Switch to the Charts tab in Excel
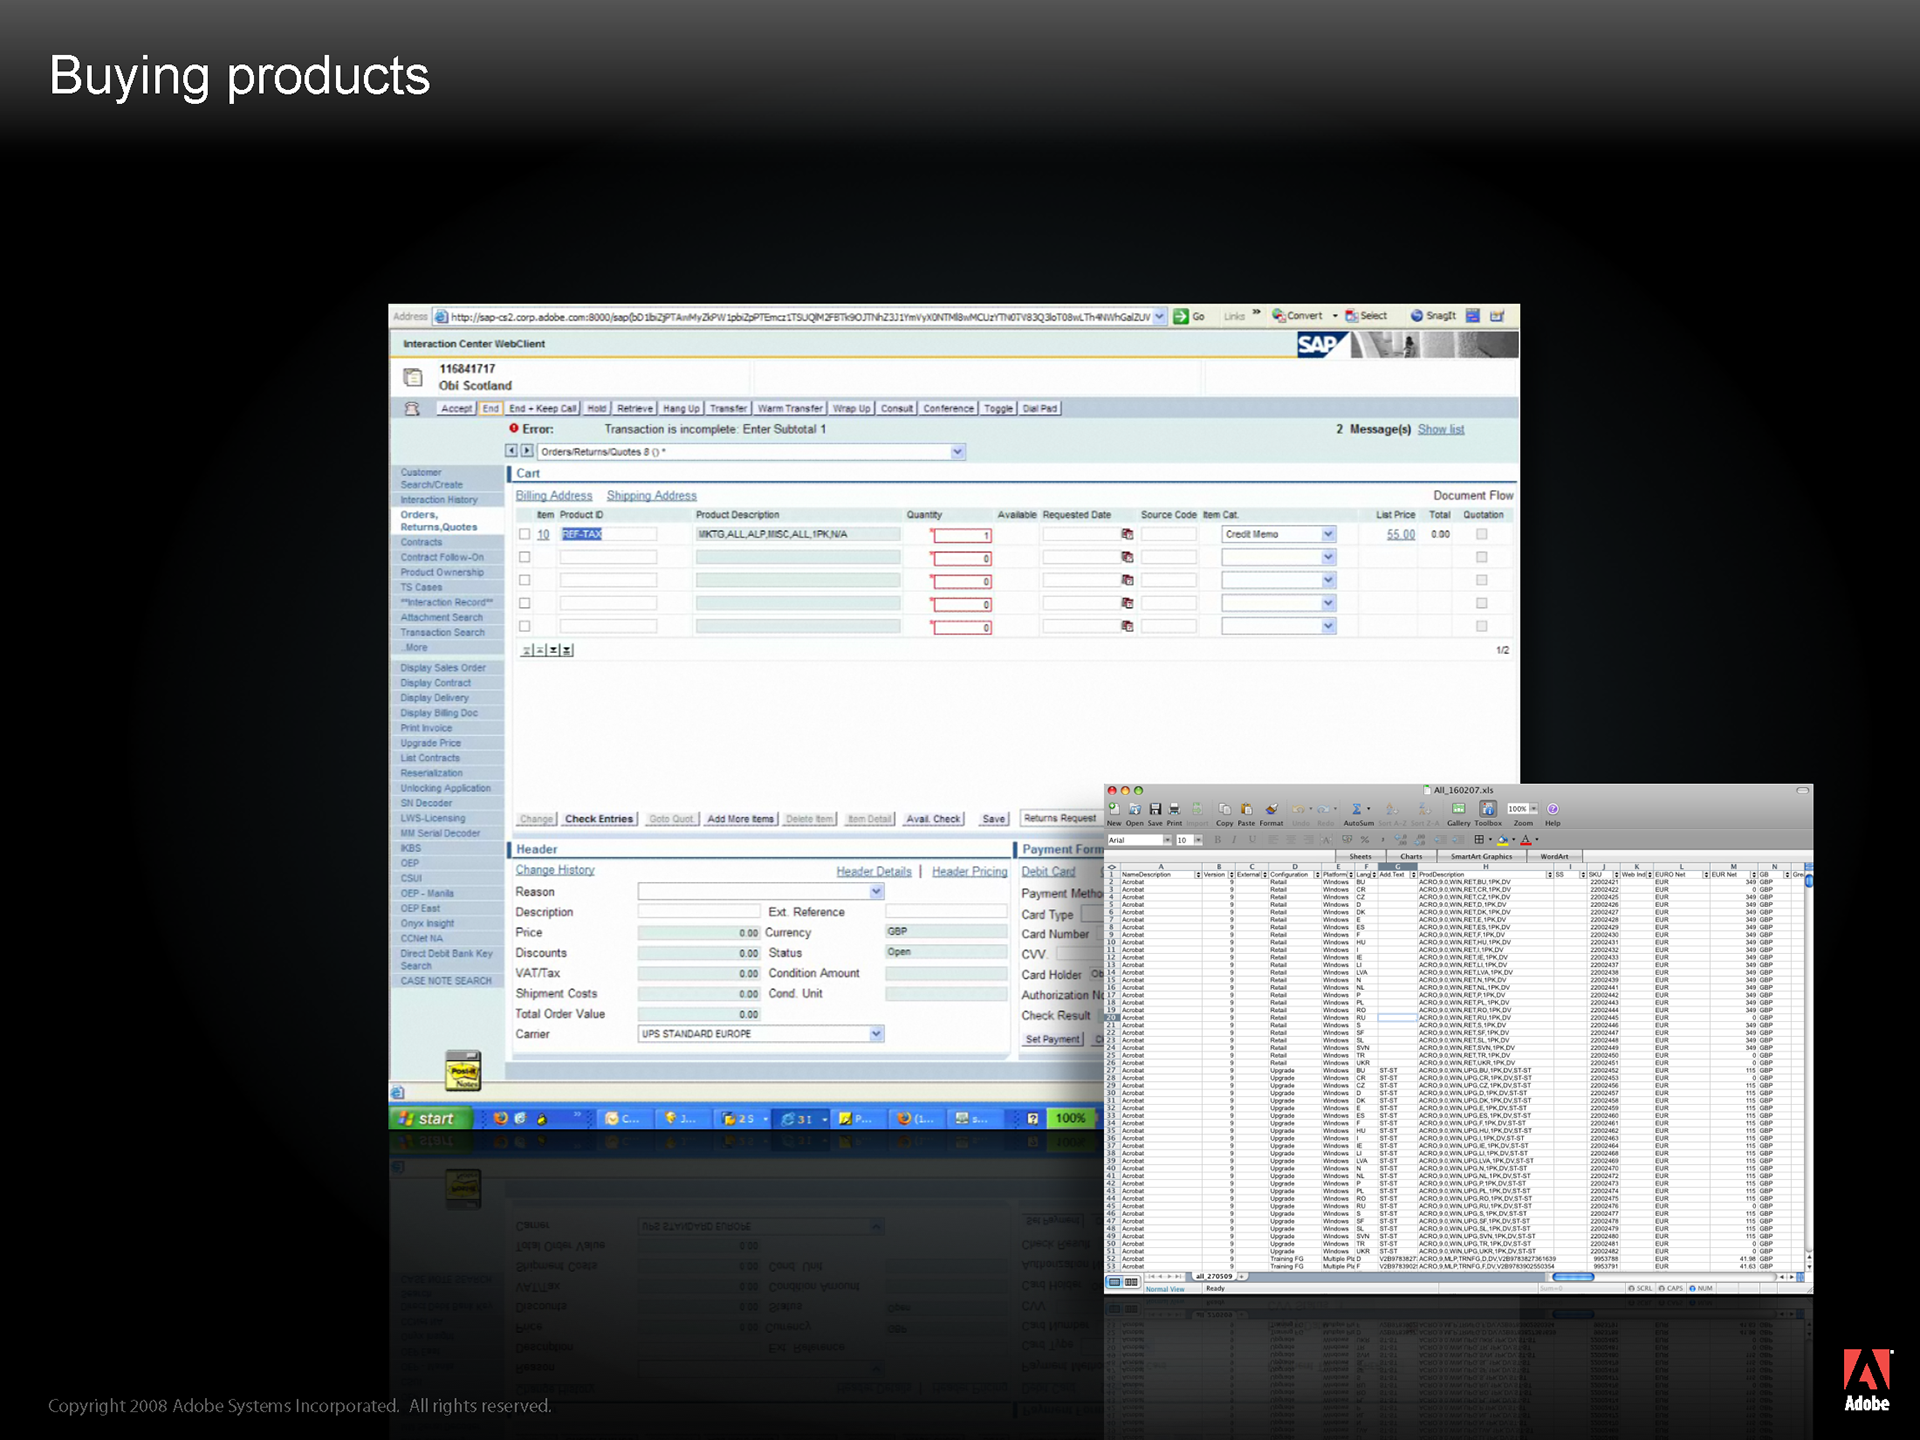The image size is (1920, 1440). pyautogui.click(x=1410, y=856)
